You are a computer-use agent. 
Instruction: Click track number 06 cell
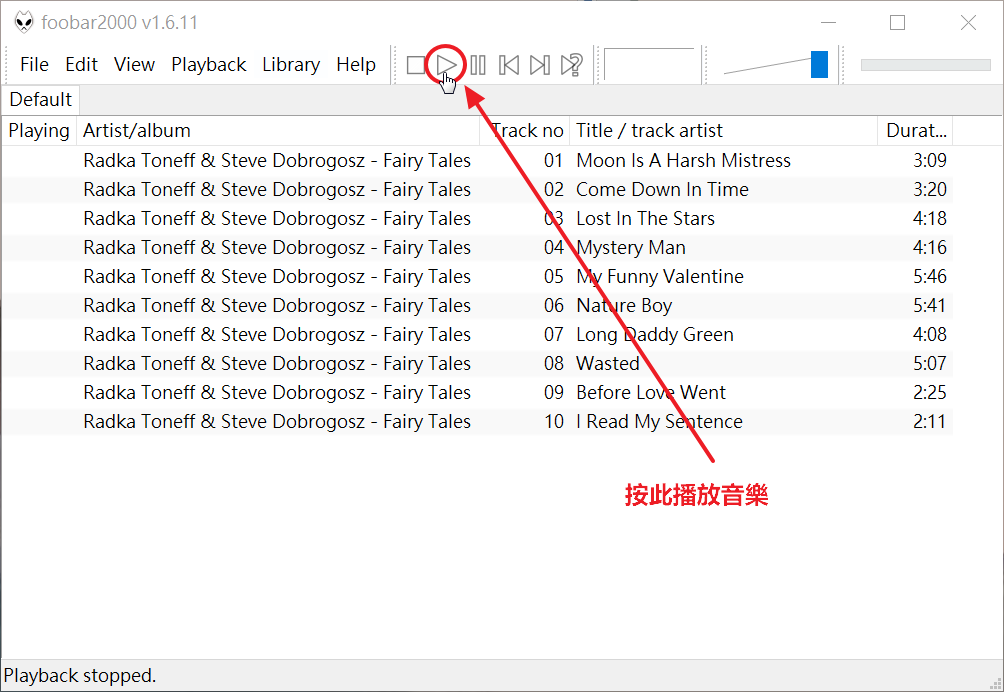point(554,305)
